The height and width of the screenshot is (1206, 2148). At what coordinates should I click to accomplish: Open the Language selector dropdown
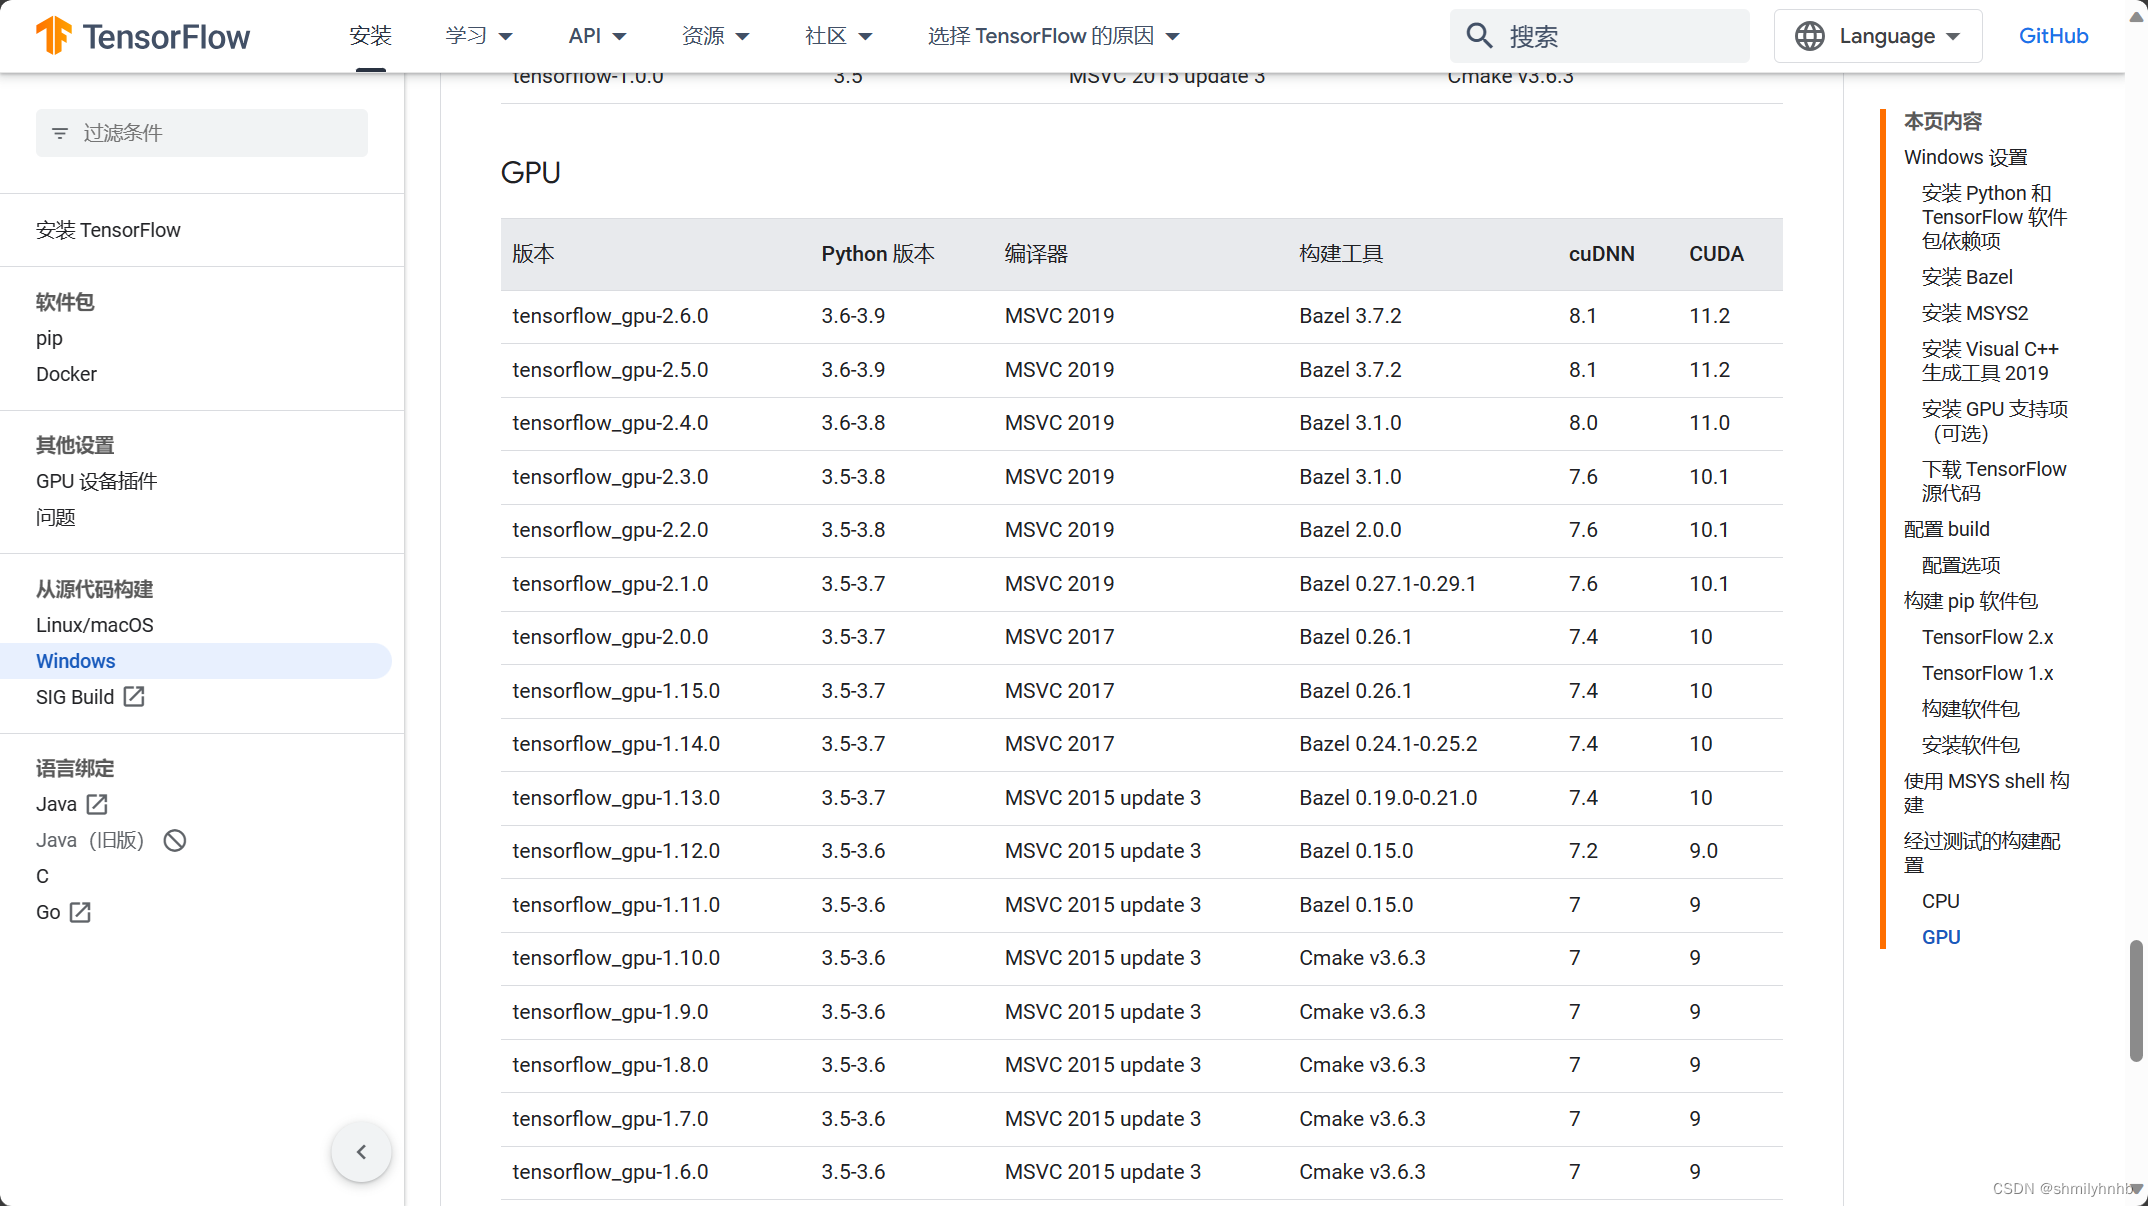[1878, 36]
